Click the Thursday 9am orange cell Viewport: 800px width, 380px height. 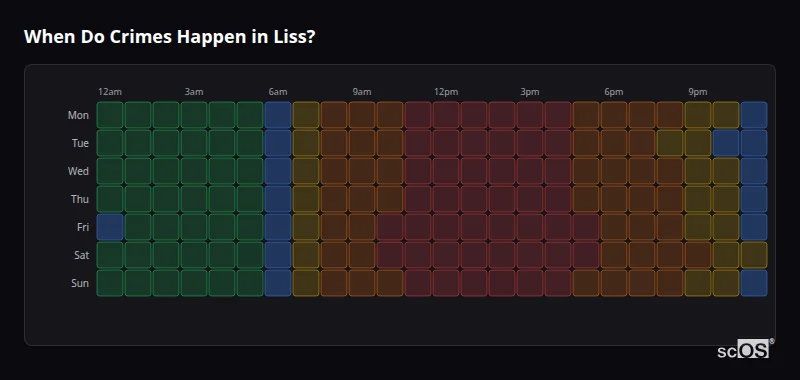(x=362, y=199)
